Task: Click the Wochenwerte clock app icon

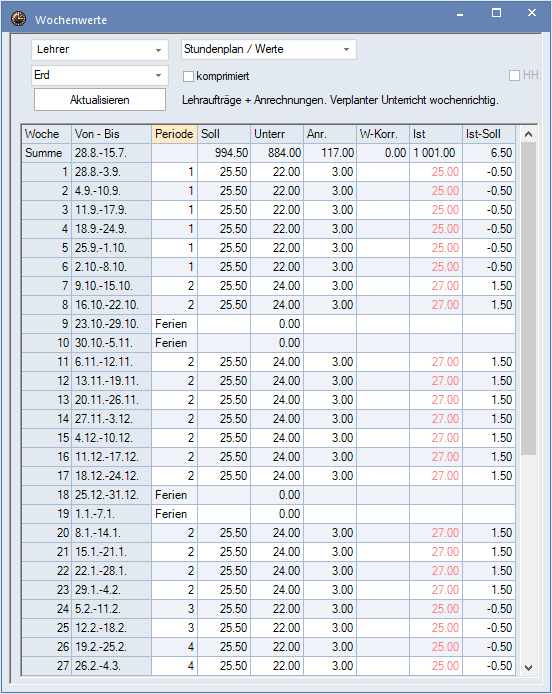Action: pos(18,19)
